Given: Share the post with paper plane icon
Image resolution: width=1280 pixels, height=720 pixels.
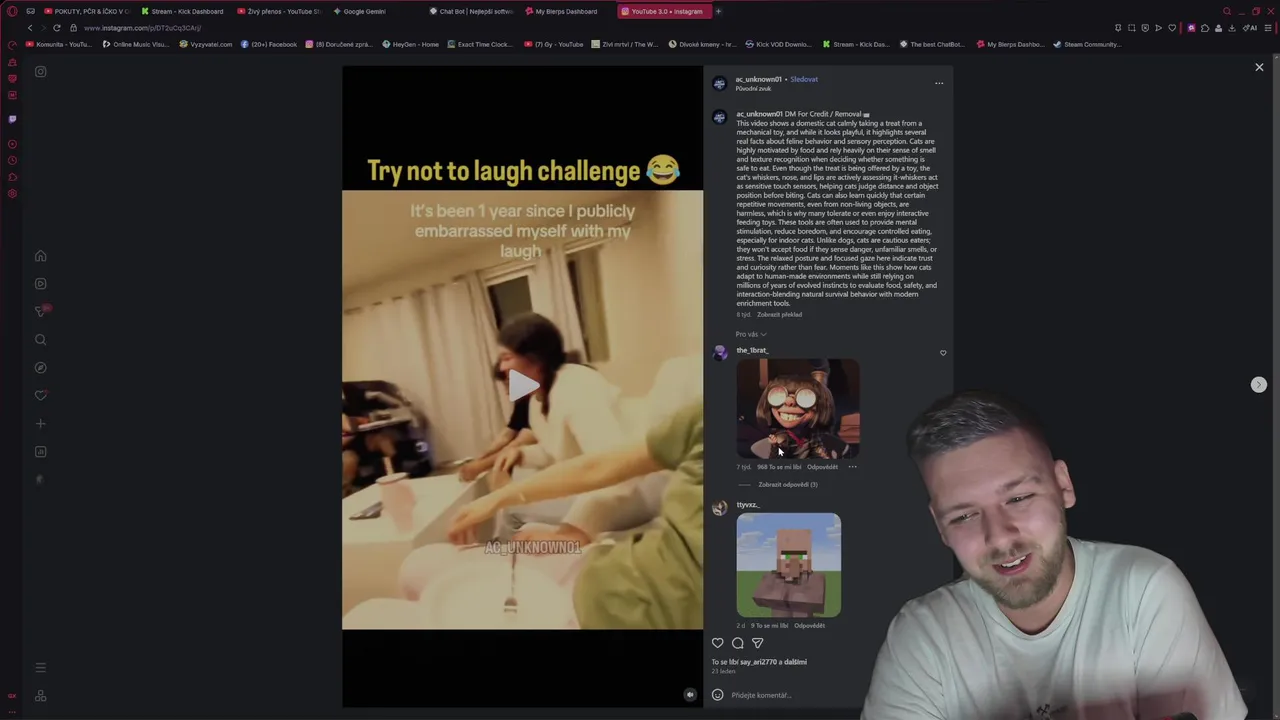Looking at the screenshot, I should coord(757,643).
